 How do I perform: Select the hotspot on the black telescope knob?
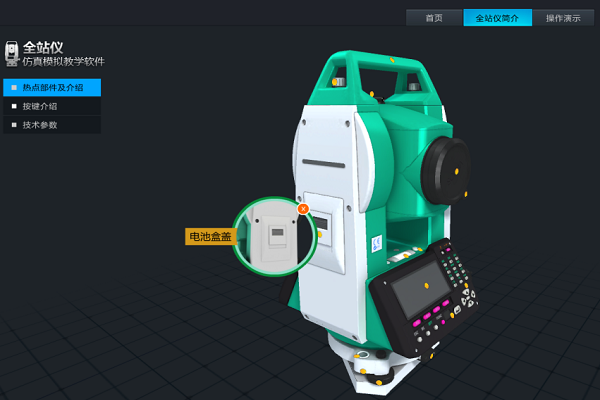456,171
